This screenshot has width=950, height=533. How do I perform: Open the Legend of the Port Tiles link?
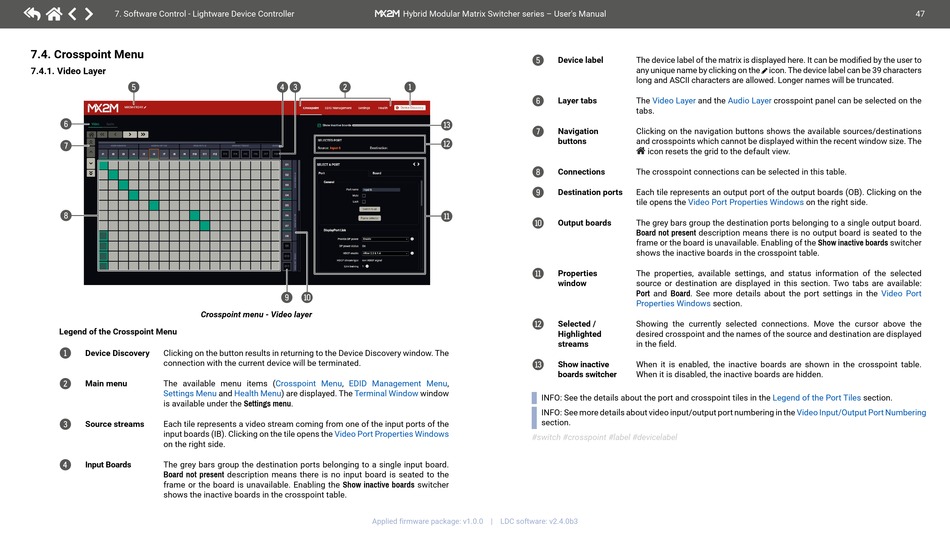(817, 398)
